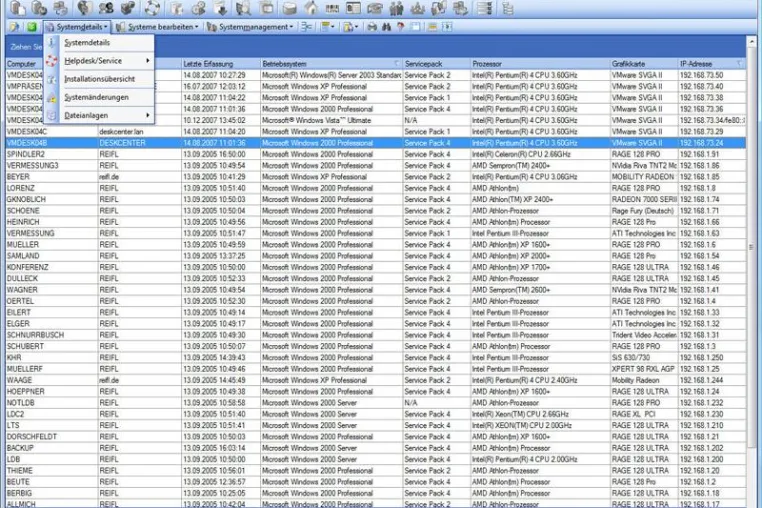Image resolution: width=762 pixels, height=508 pixels.
Task: Choose Installationsübersicht from the menu
Action: (99, 79)
